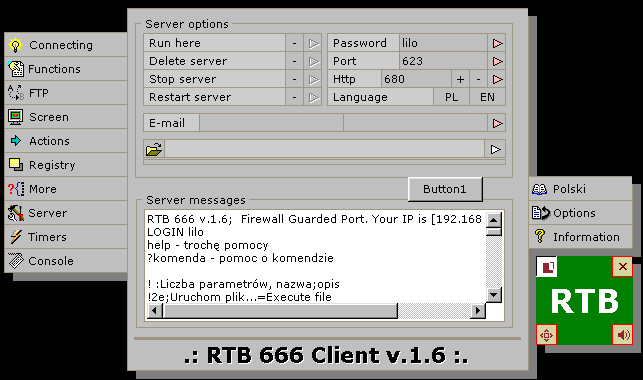Click the plus button for Http port
This screenshot has width=643, height=380.
(460, 79)
